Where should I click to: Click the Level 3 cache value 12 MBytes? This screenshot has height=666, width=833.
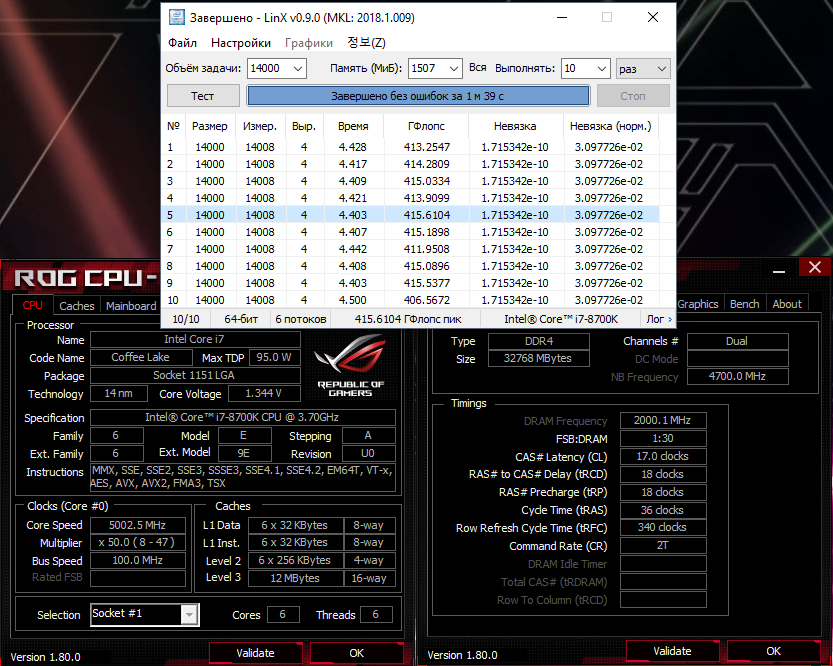click(x=295, y=578)
